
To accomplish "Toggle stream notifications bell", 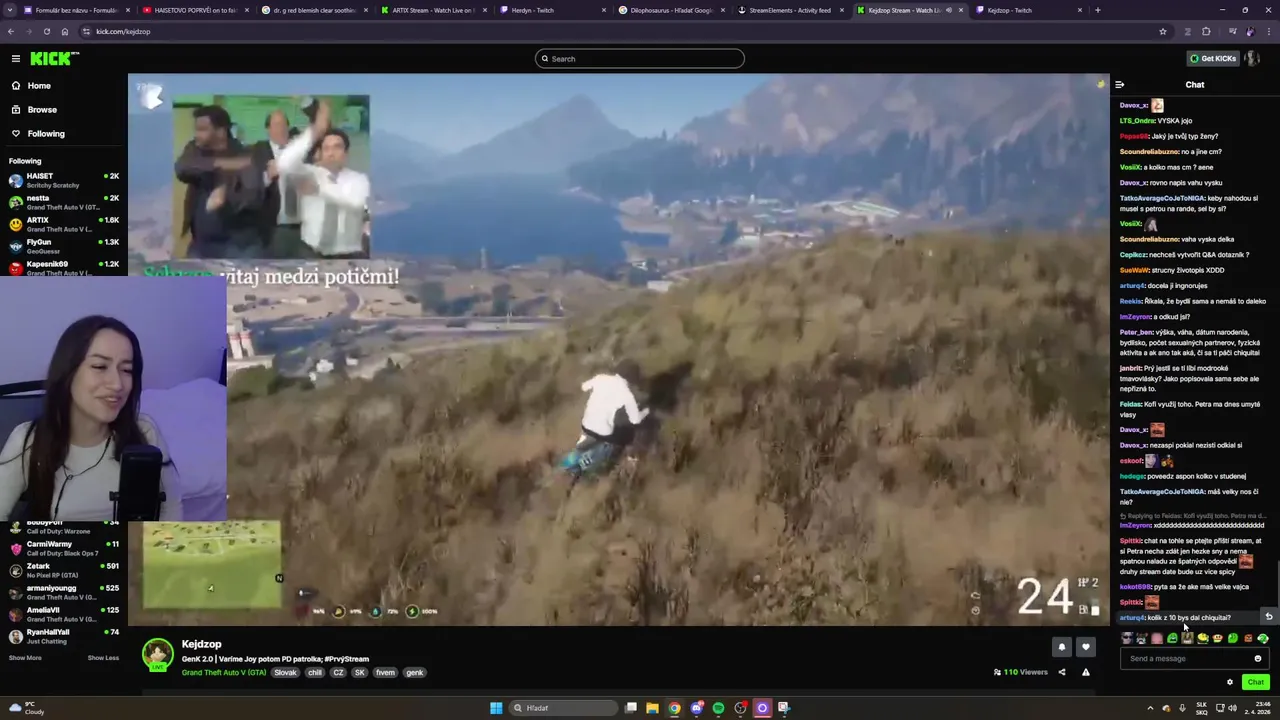I will (1062, 648).
